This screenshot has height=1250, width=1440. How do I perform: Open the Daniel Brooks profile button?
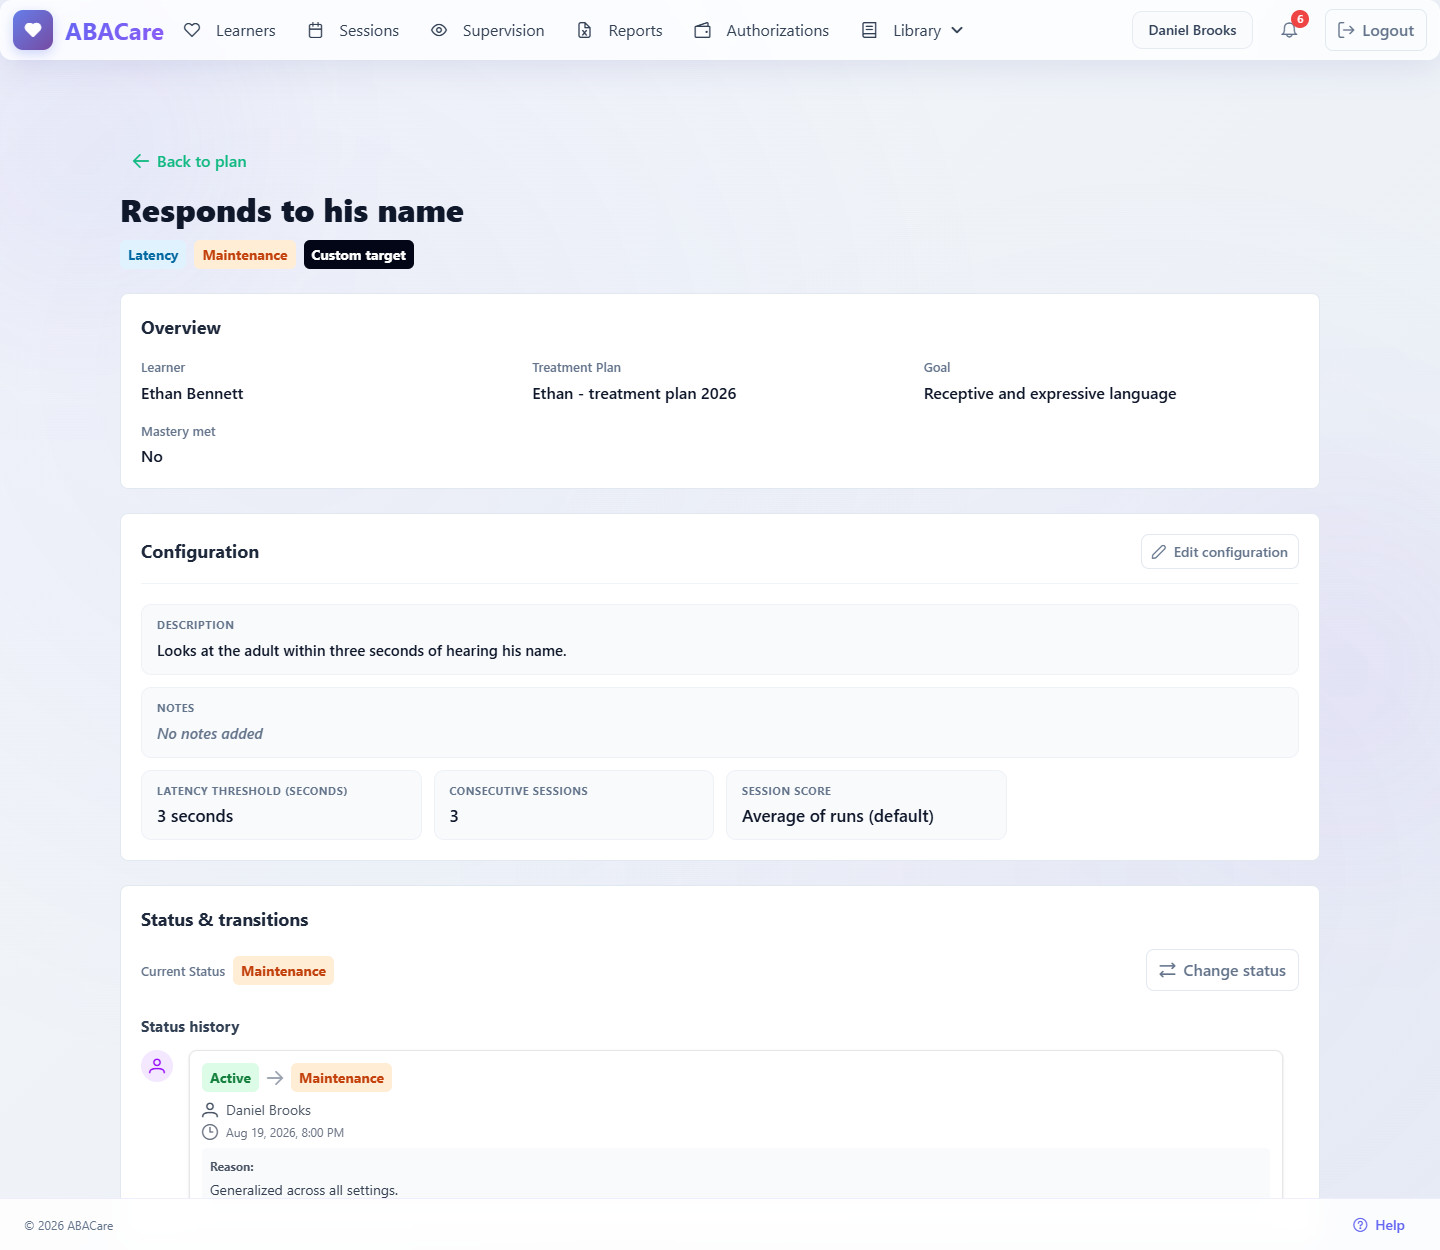1192,30
